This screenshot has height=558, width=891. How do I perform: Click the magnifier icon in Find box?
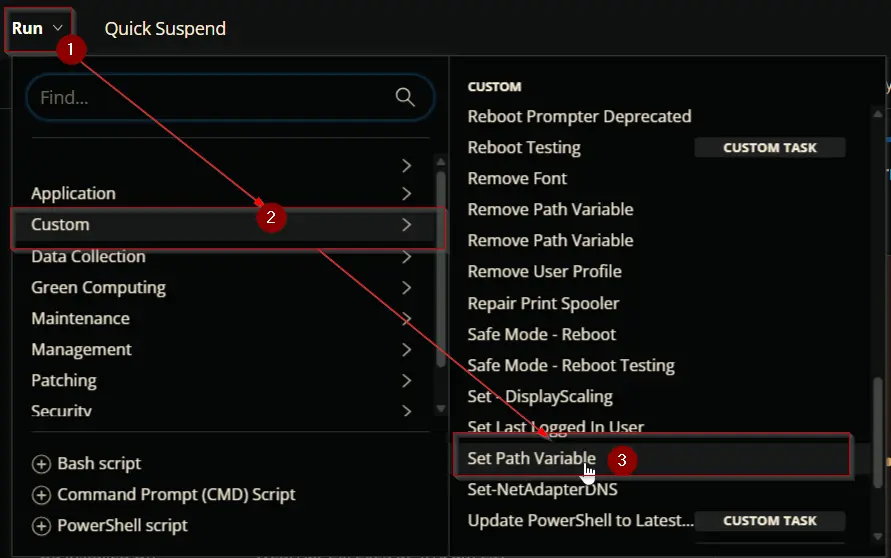click(405, 97)
